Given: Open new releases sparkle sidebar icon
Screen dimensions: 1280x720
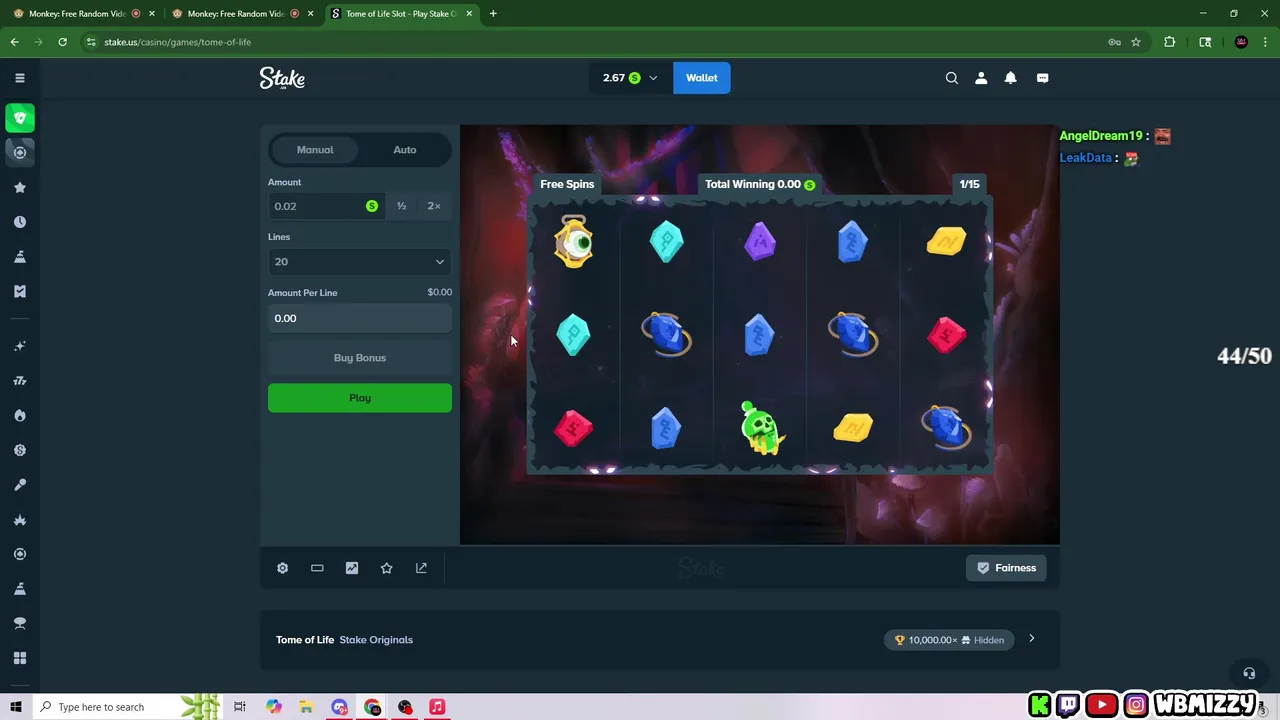Looking at the screenshot, I should [x=20, y=346].
